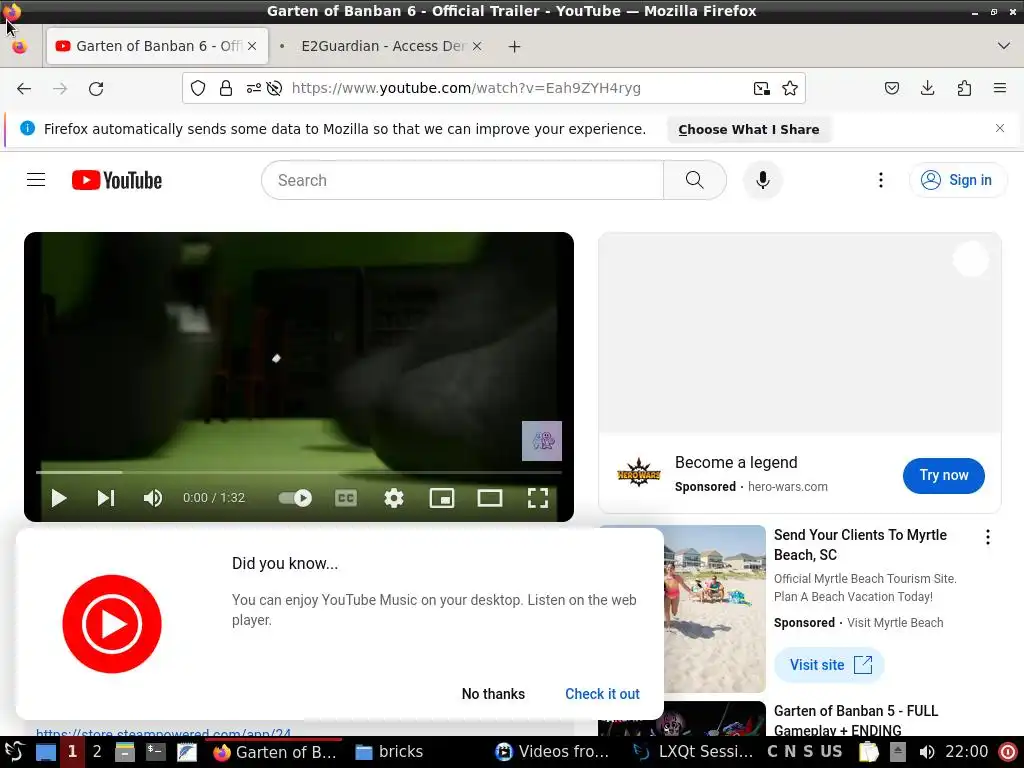Reload the current page
1024x768 pixels.
click(96, 88)
